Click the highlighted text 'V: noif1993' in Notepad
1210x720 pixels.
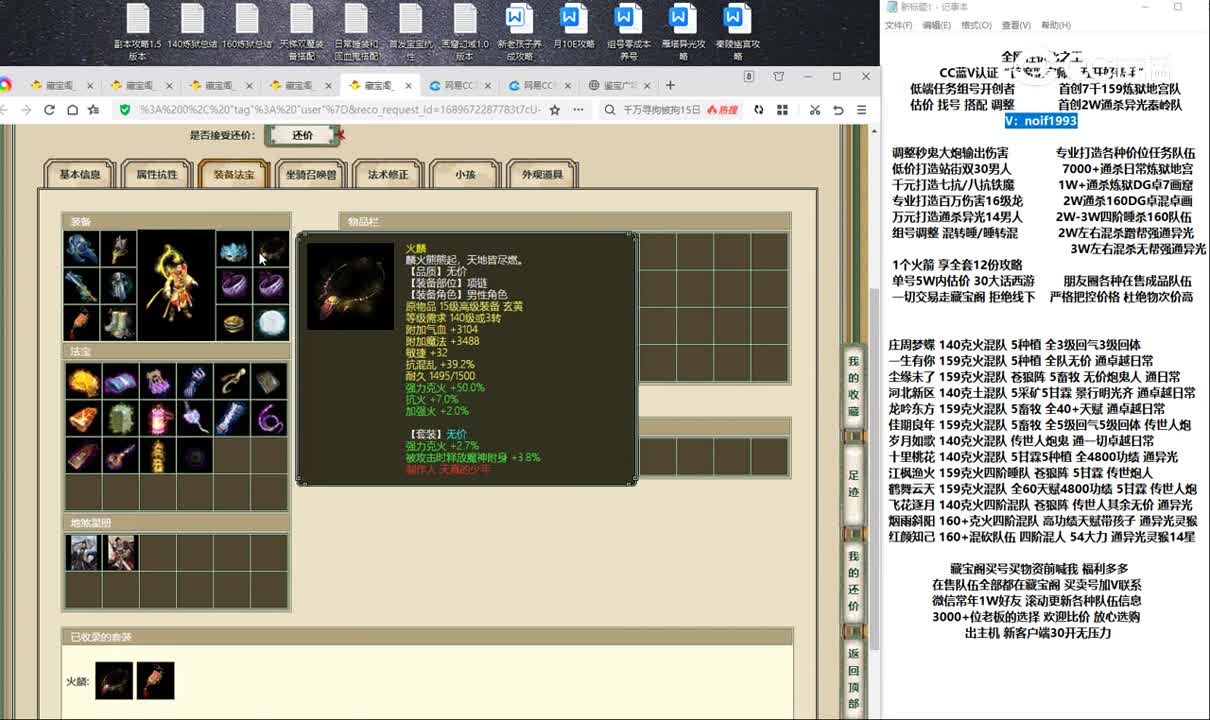click(x=1041, y=121)
